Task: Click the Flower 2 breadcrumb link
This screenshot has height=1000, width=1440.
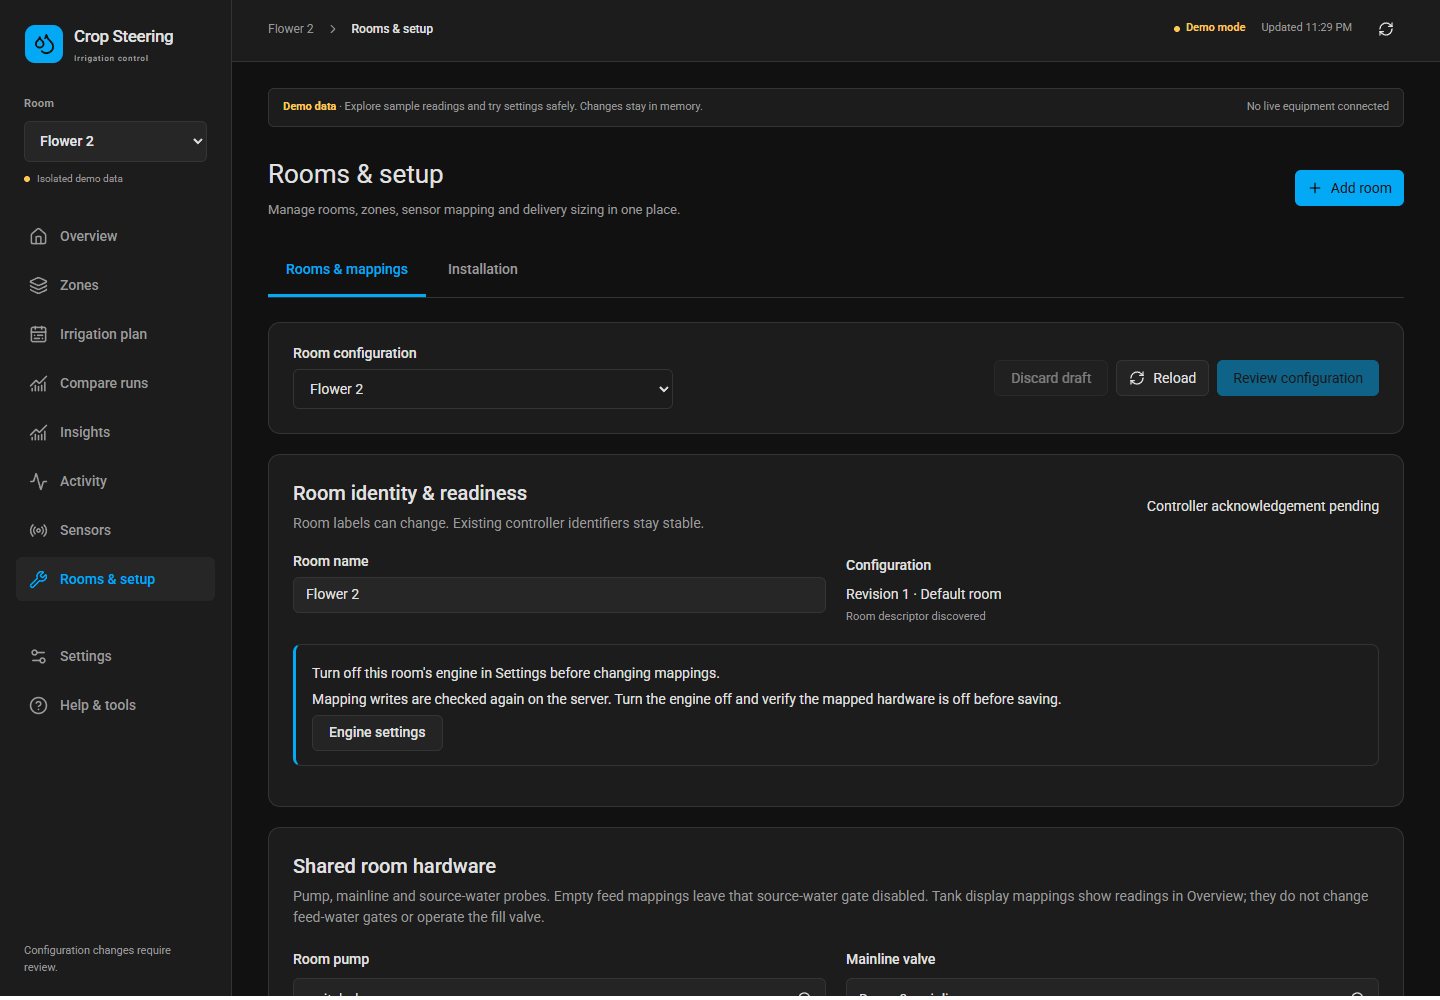Action: click(291, 29)
